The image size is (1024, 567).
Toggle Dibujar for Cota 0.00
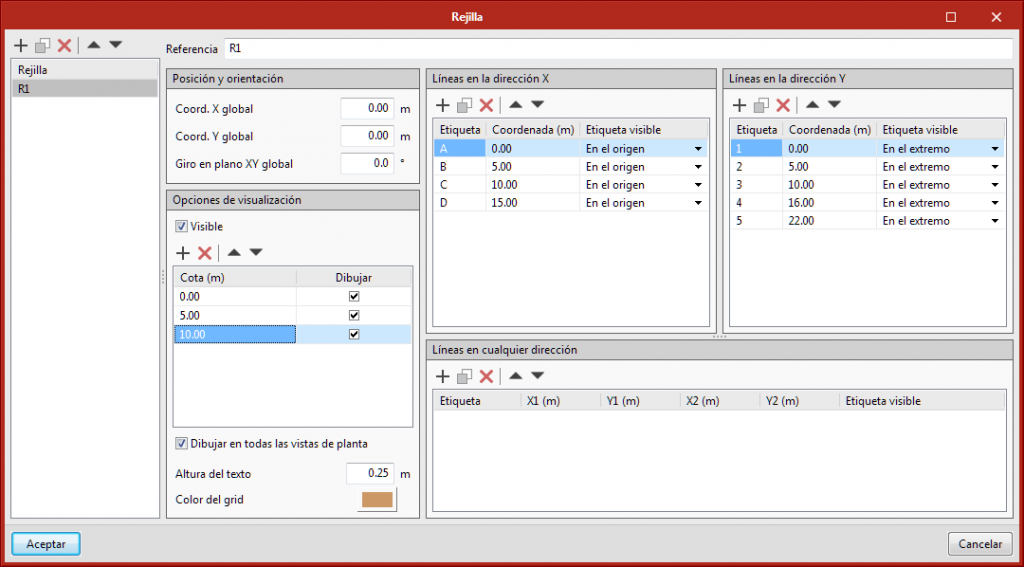click(x=354, y=297)
